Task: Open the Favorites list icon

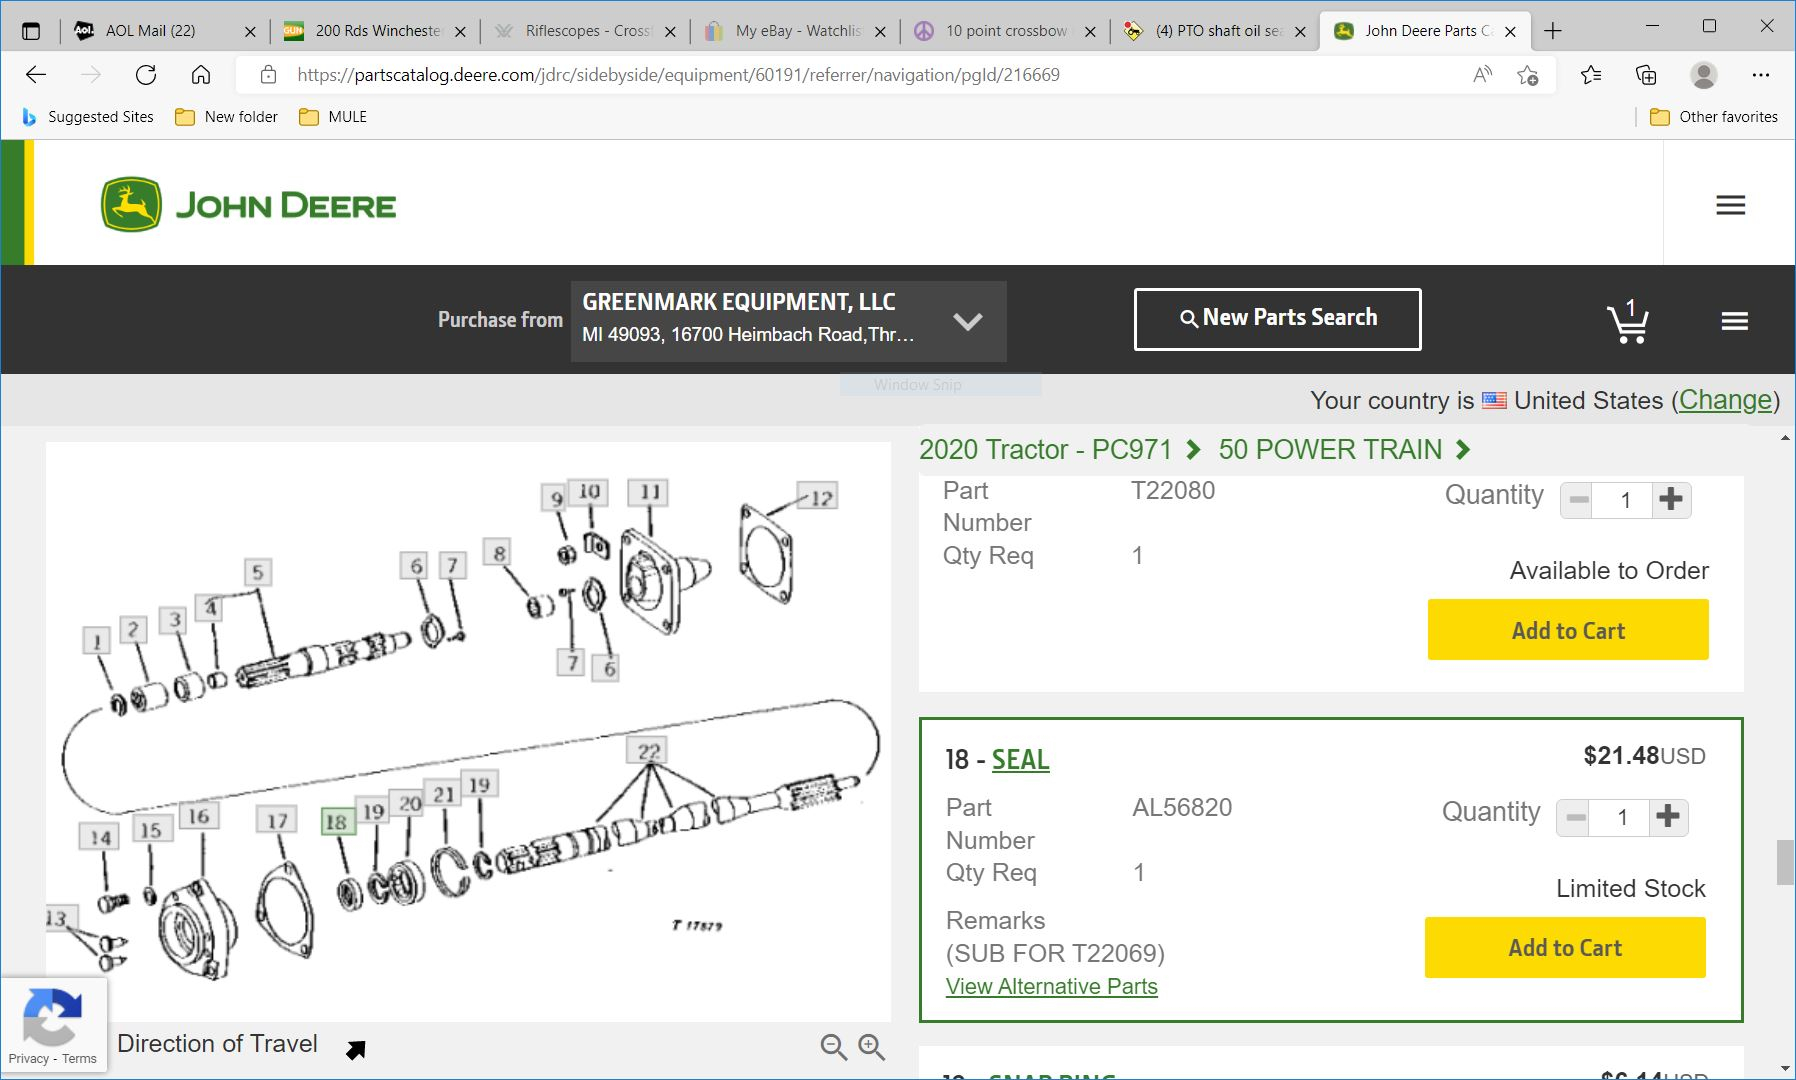Action: coord(1591,74)
